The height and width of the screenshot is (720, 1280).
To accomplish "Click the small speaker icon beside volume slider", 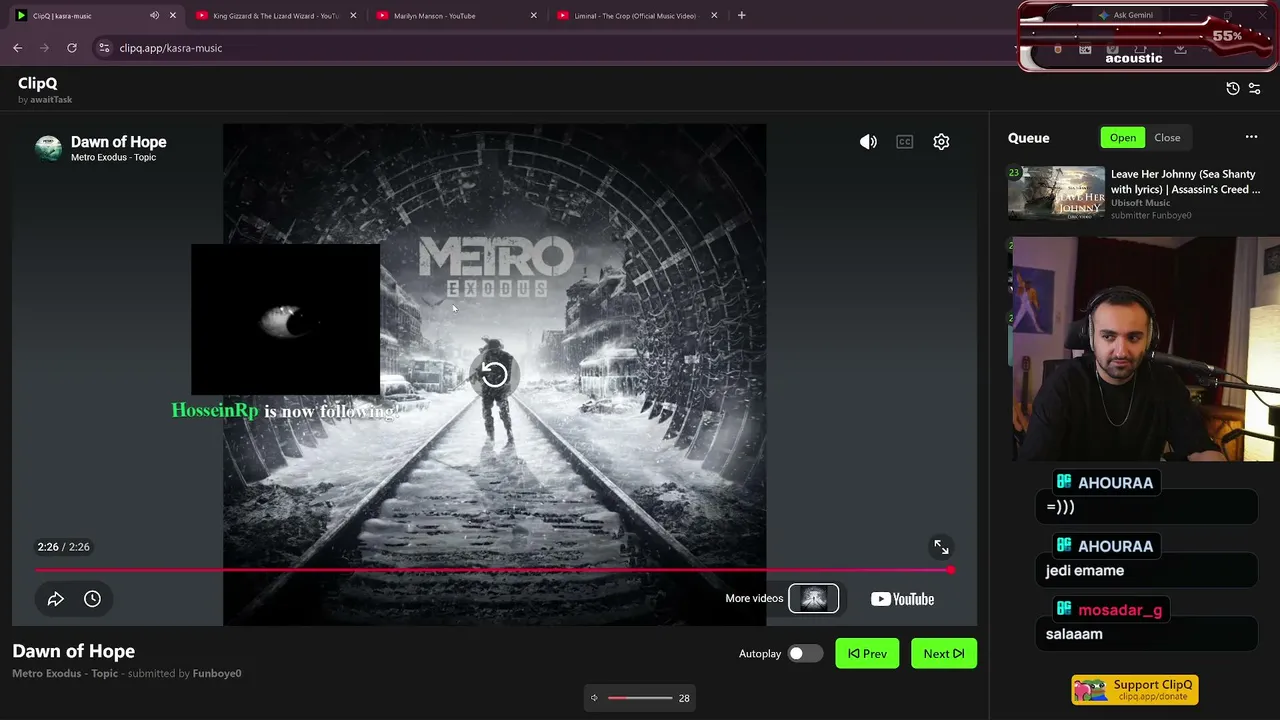I will (x=594, y=698).
